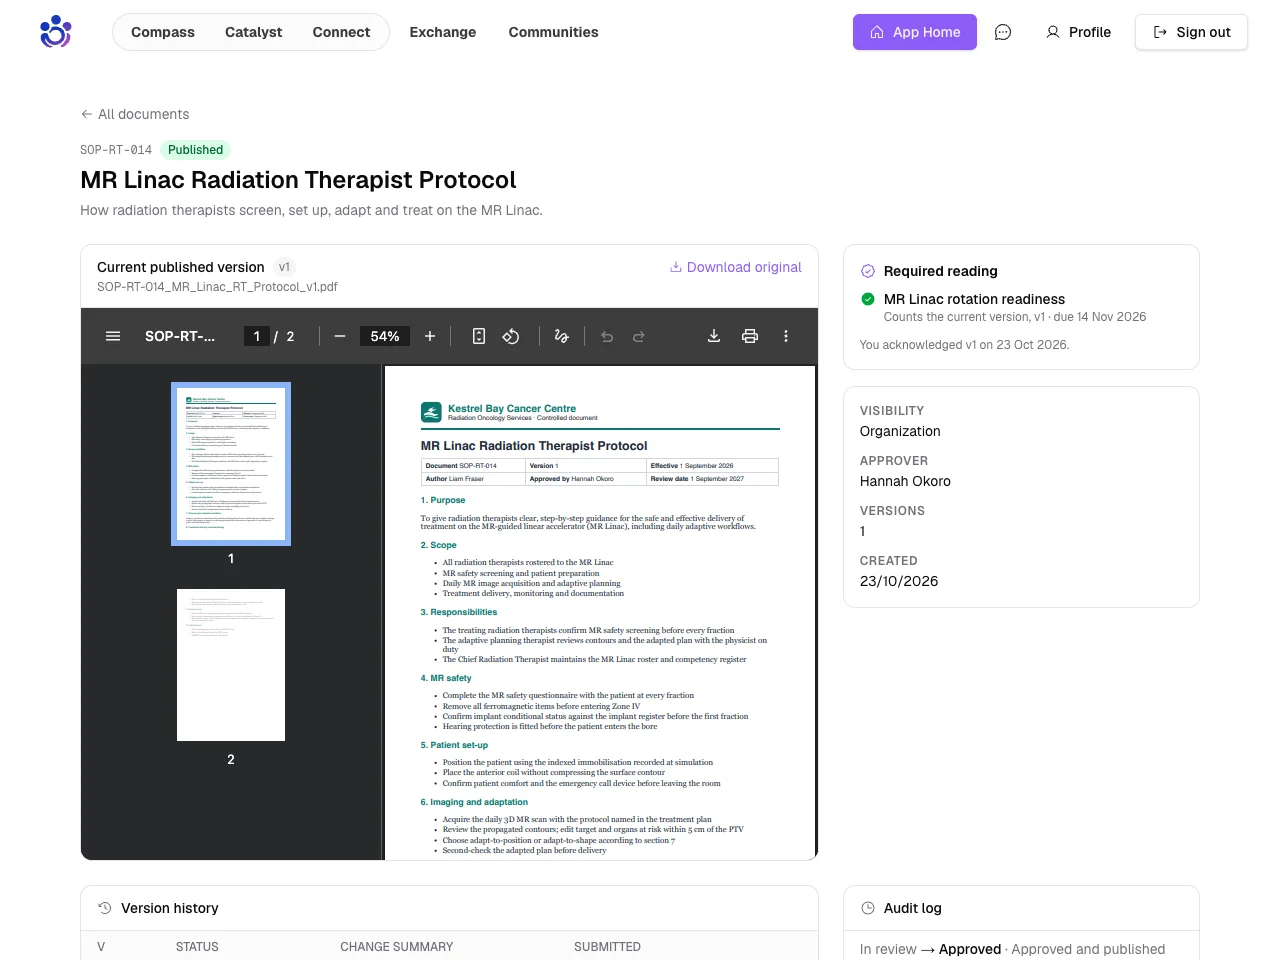This screenshot has height=960, width=1280.
Task: Download the PDF from viewer toolbar
Action: [714, 336]
